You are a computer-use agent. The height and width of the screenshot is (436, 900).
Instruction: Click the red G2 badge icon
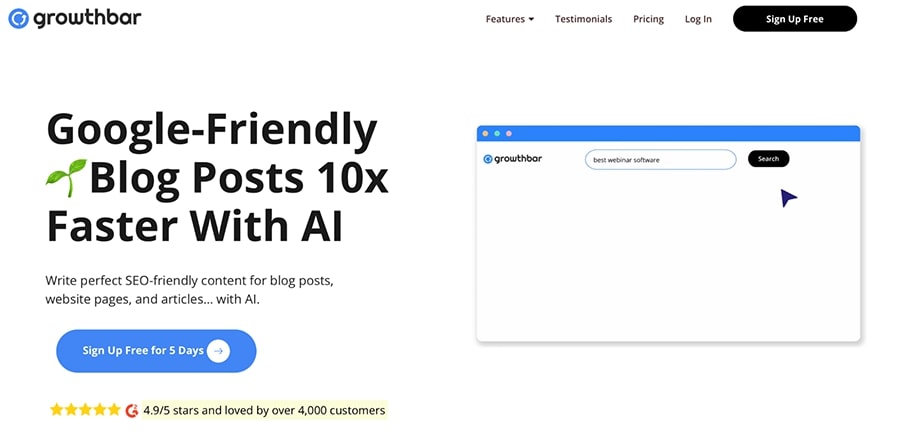pos(131,410)
